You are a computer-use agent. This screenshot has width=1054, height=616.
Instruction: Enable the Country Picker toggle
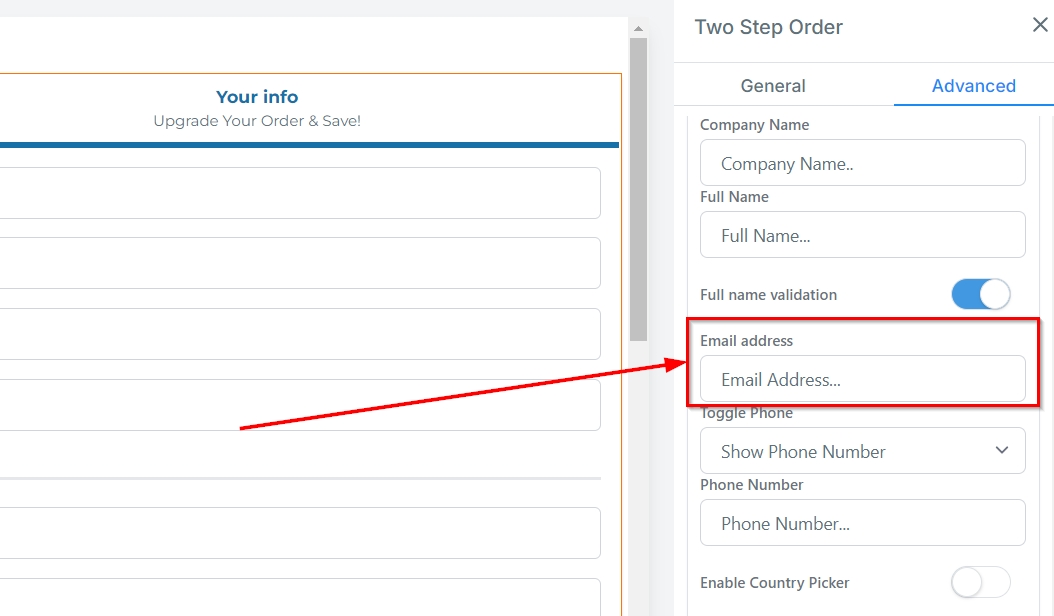[x=980, y=582]
